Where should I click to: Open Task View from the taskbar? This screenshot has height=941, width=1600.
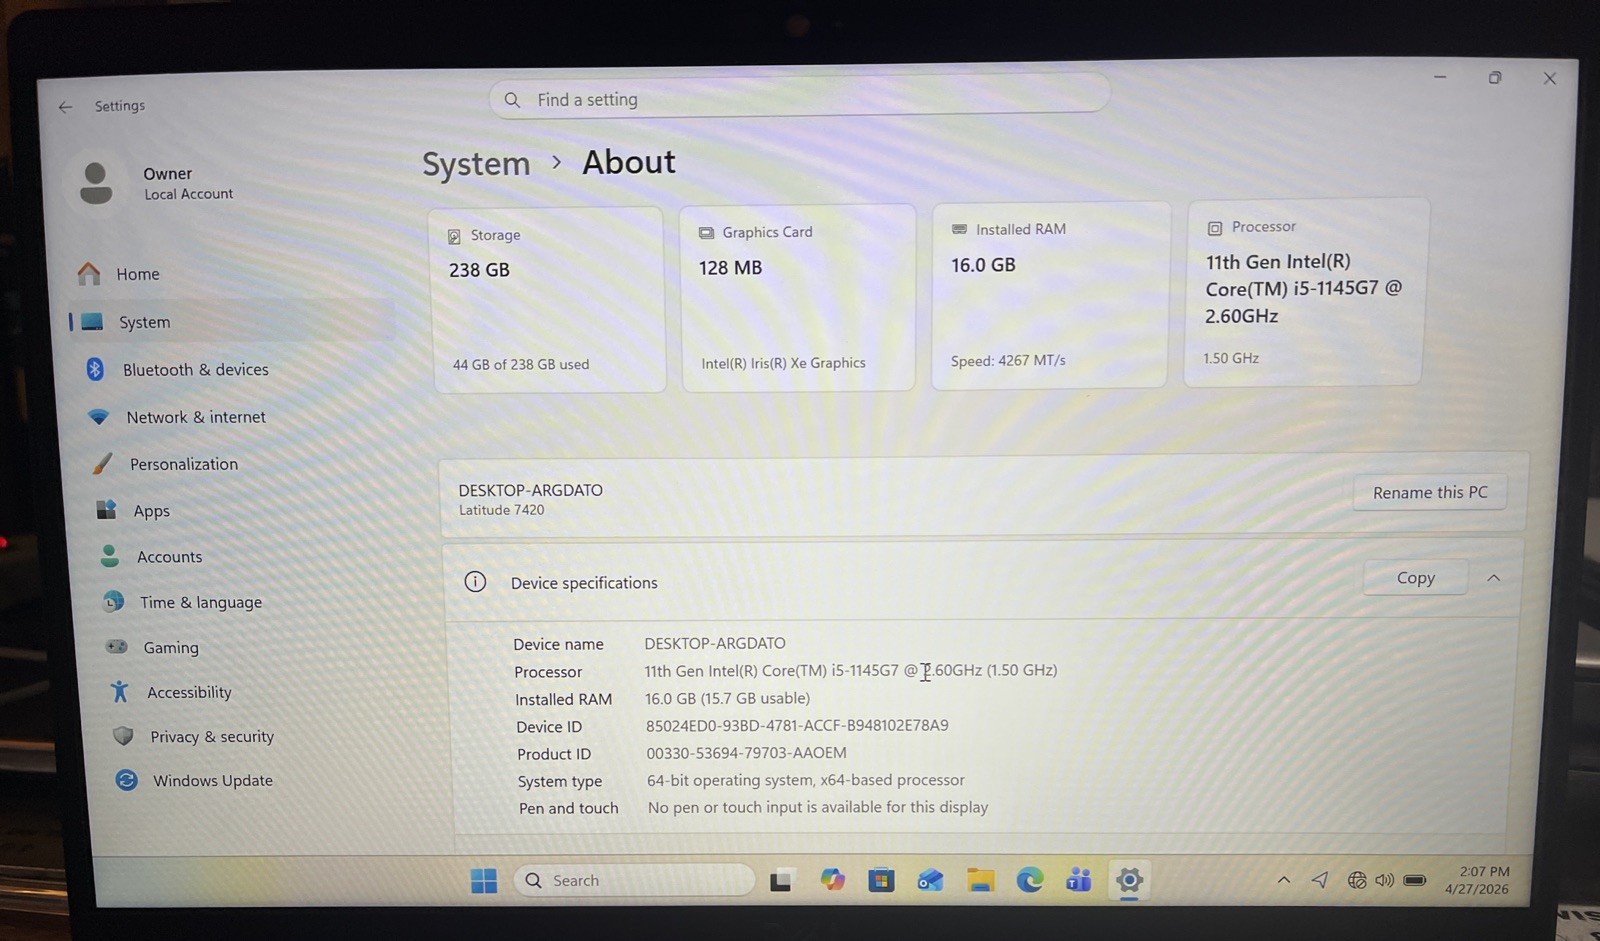pos(781,881)
